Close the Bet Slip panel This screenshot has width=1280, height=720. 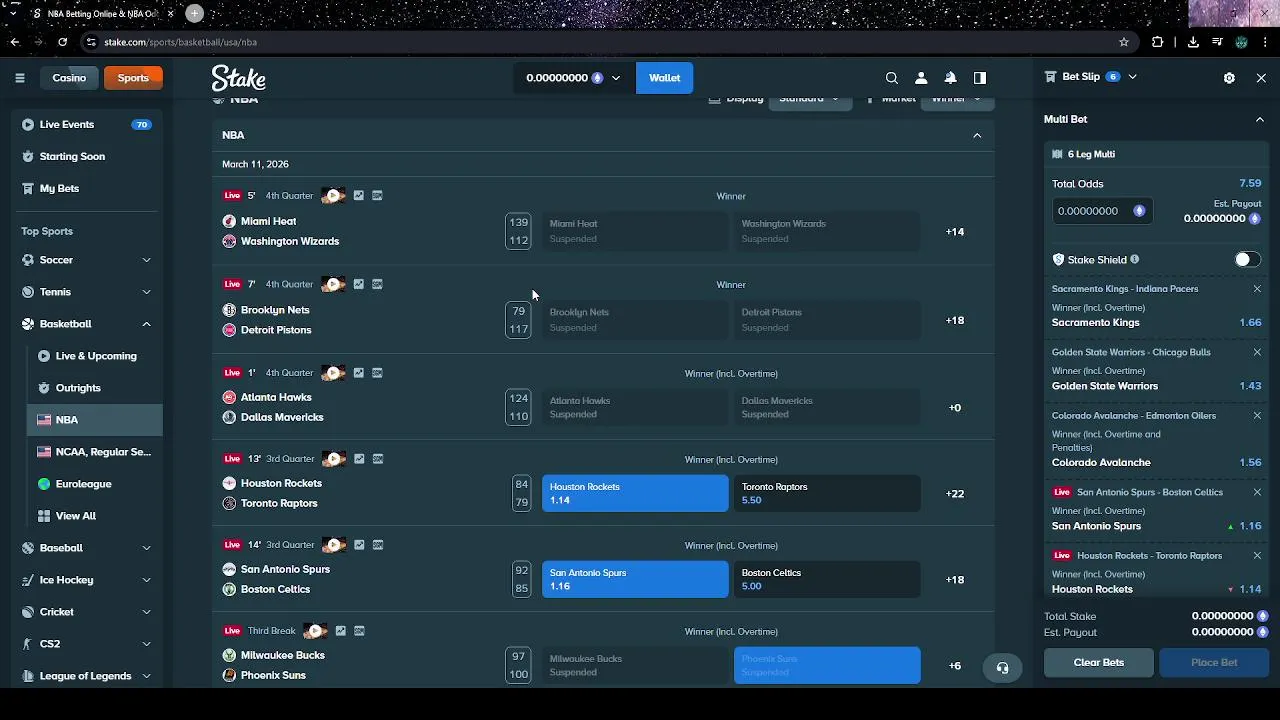(1261, 78)
